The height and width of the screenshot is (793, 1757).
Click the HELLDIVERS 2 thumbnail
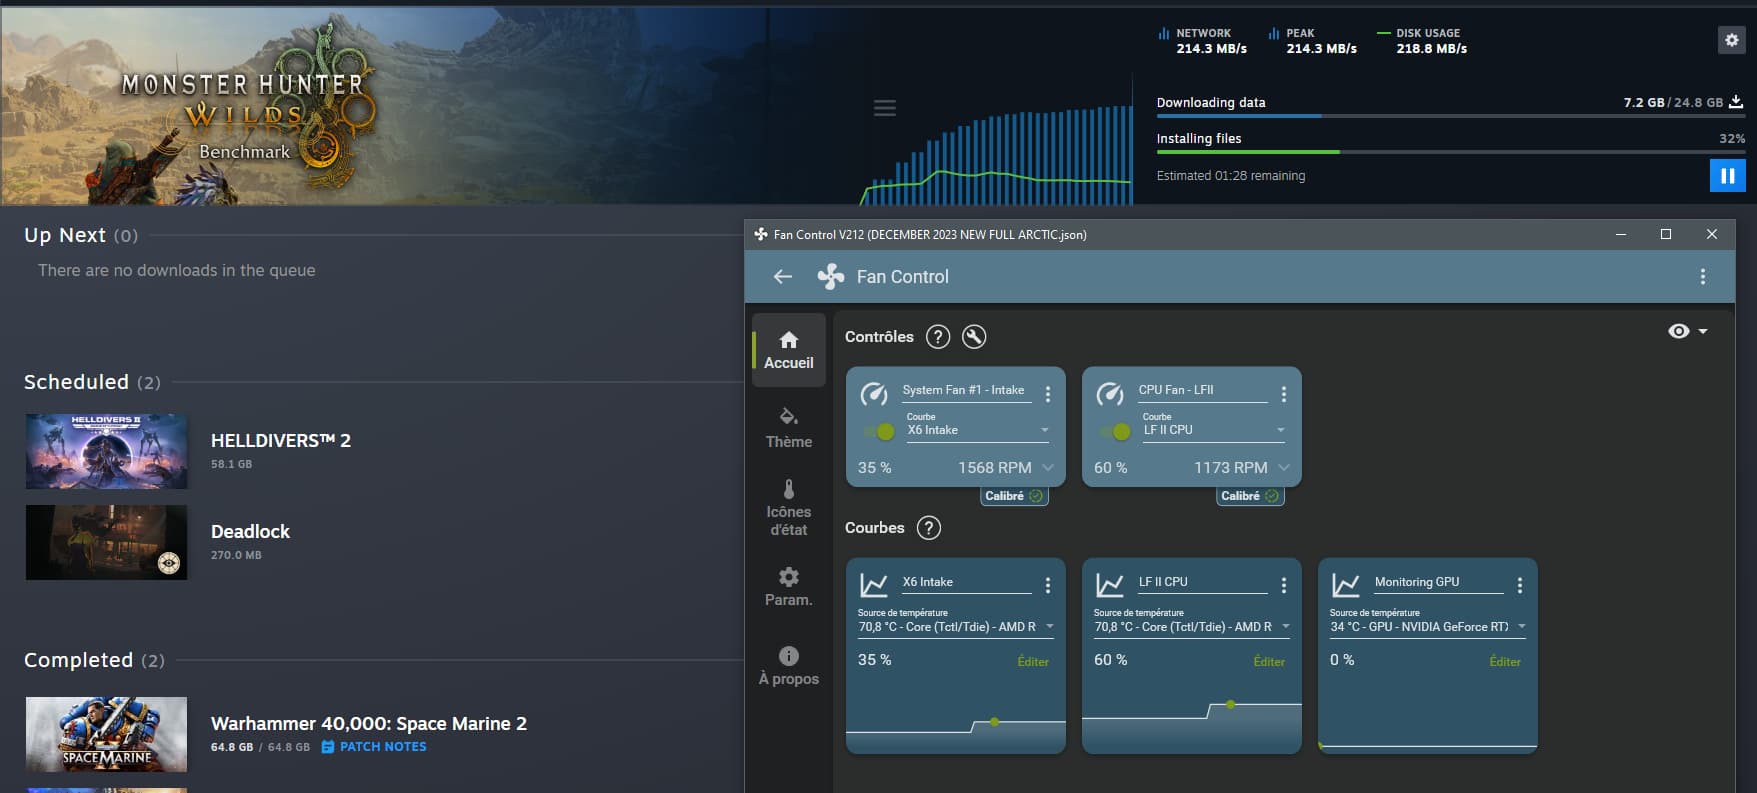tap(106, 451)
